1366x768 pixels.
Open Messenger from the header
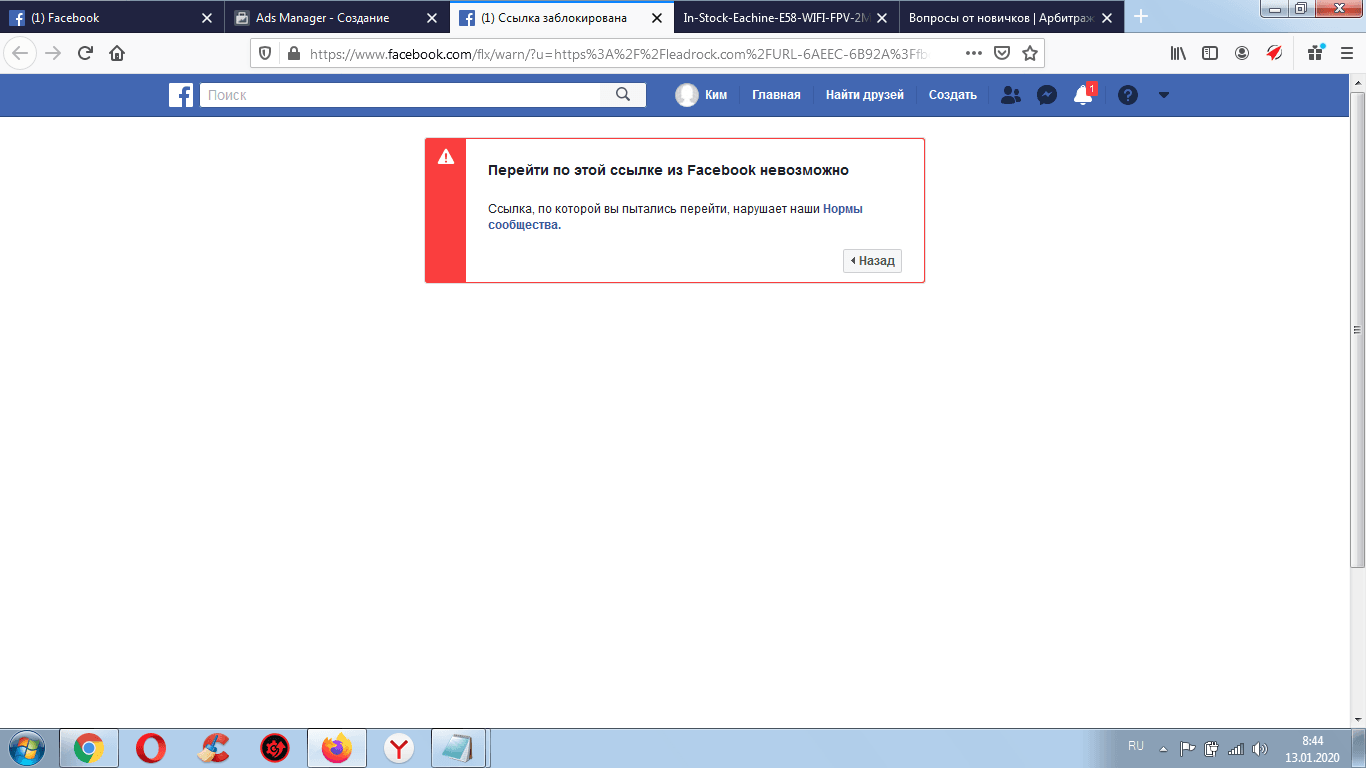pos(1047,95)
